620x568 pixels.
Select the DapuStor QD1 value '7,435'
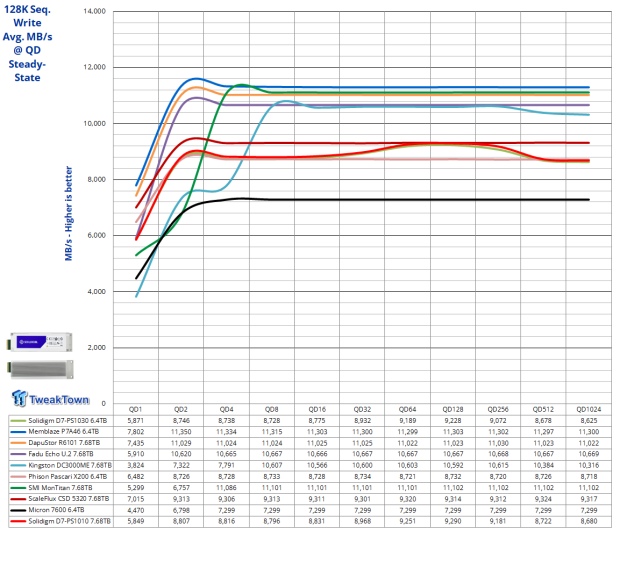pyautogui.click(x=136, y=443)
